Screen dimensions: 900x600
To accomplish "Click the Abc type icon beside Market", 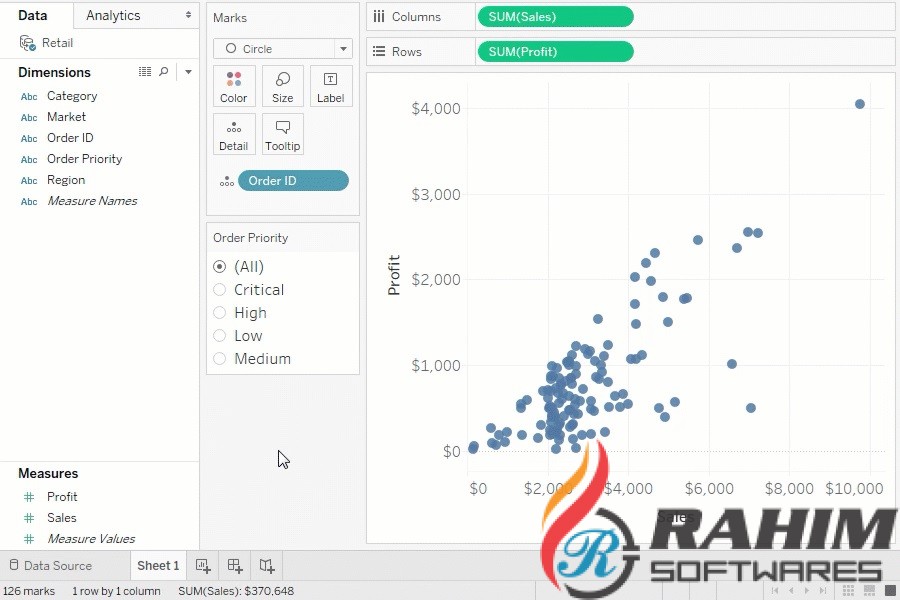I will [29, 118].
